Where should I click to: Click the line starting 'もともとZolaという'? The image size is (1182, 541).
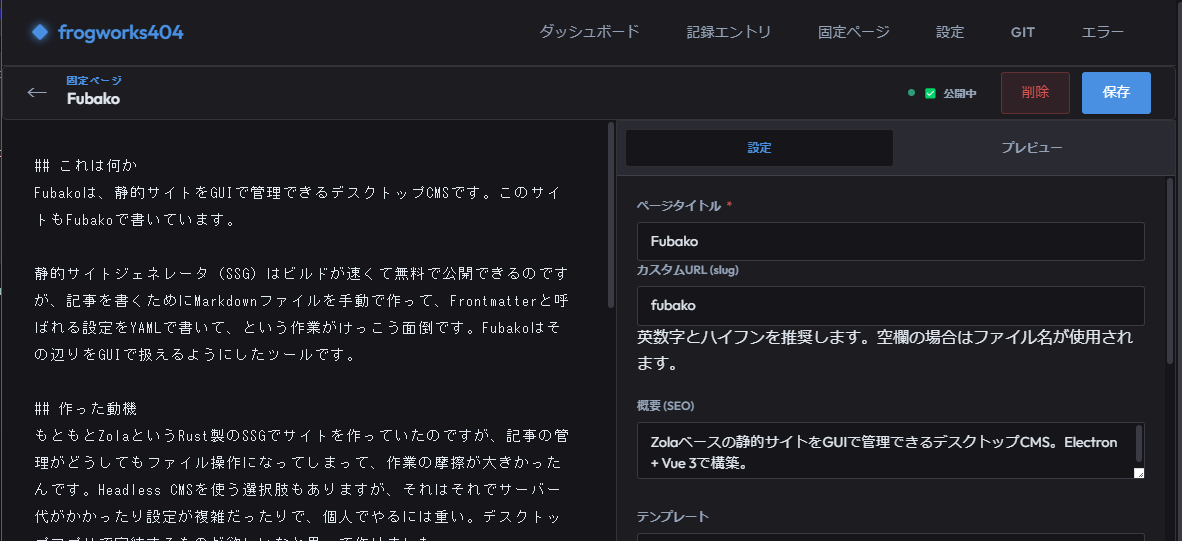pyautogui.click(x=302, y=436)
